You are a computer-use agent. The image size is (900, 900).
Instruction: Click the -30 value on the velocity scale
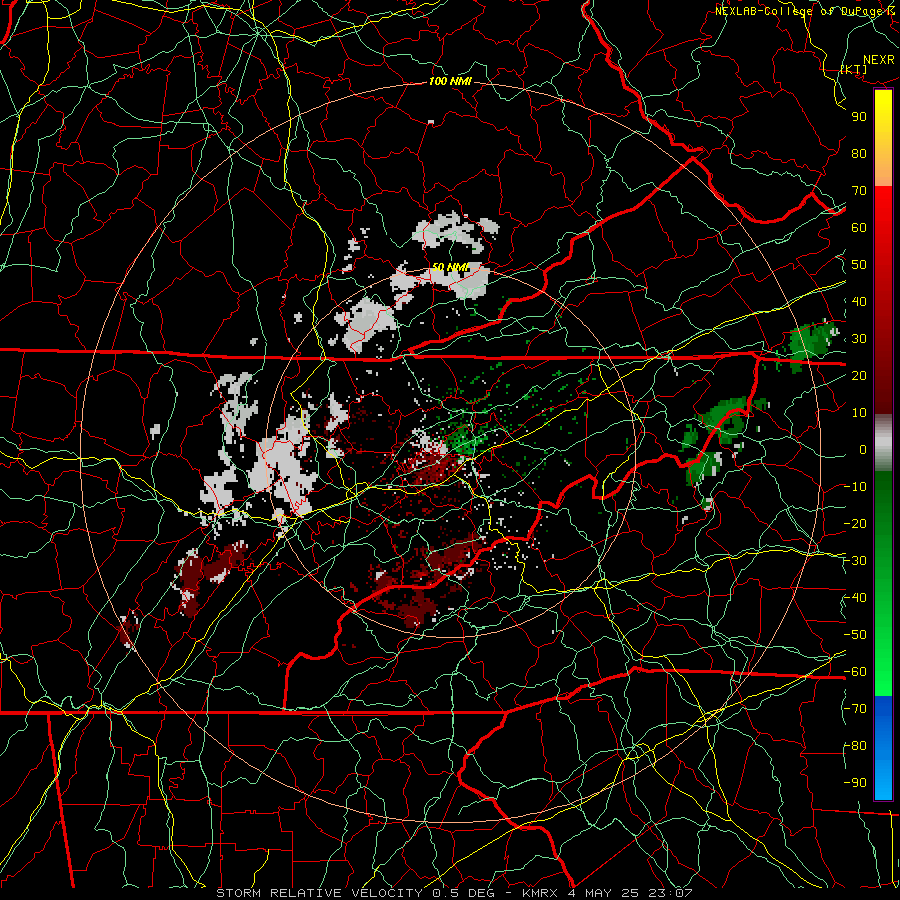coord(855,561)
